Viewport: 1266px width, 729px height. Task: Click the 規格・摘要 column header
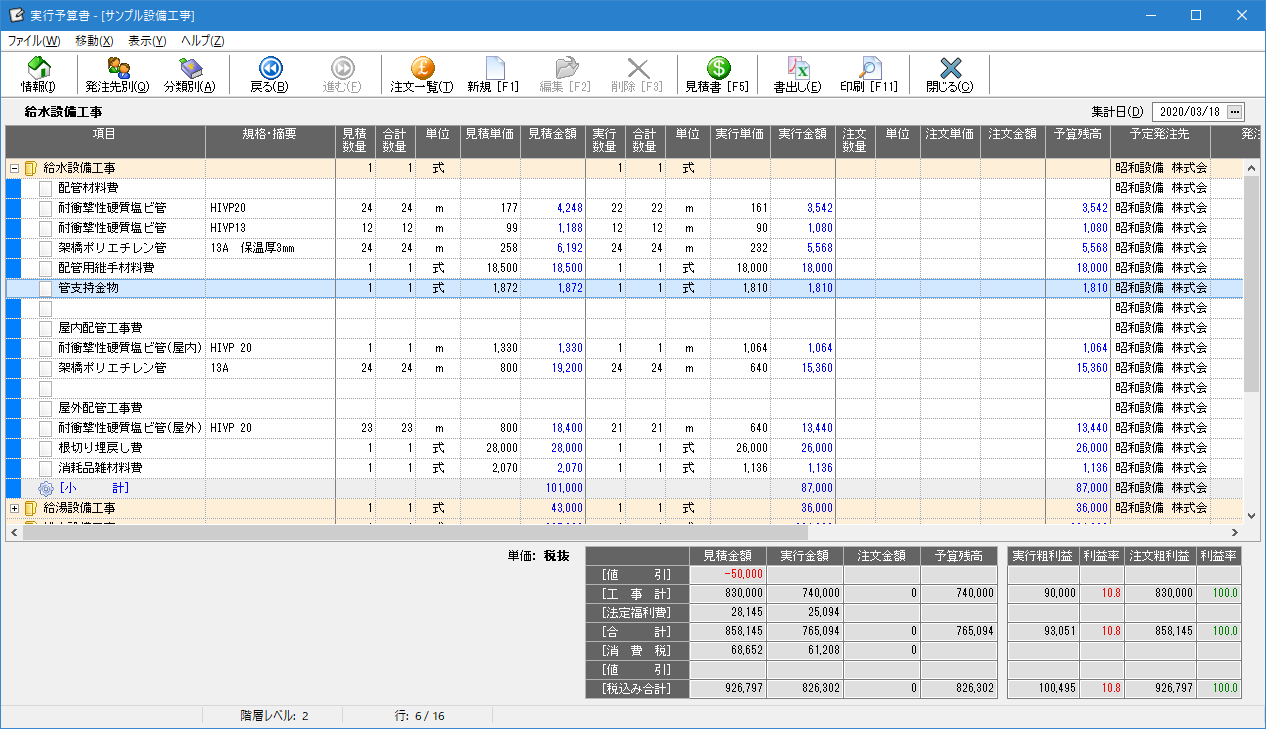coord(270,141)
